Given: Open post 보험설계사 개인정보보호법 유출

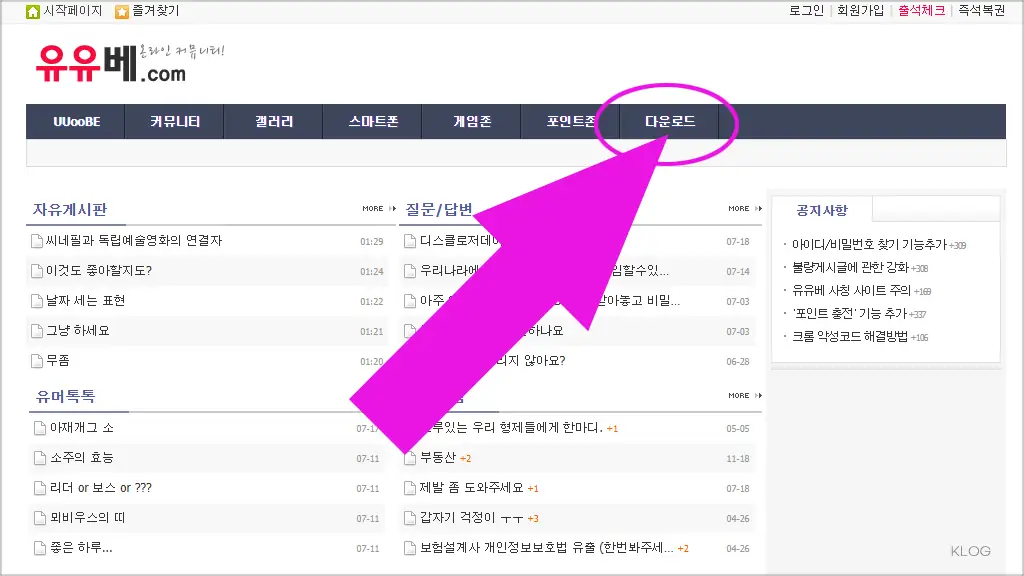Looking at the screenshot, I should (x=547, y=548).
